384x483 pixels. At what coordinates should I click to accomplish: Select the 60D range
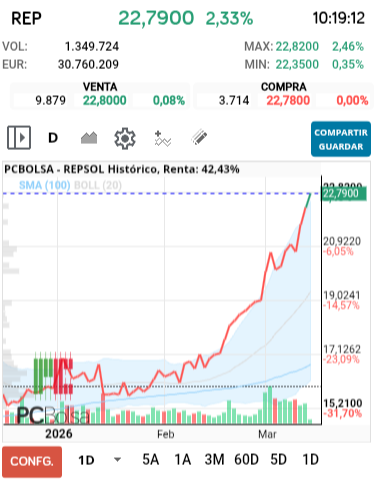pos(246,460)
